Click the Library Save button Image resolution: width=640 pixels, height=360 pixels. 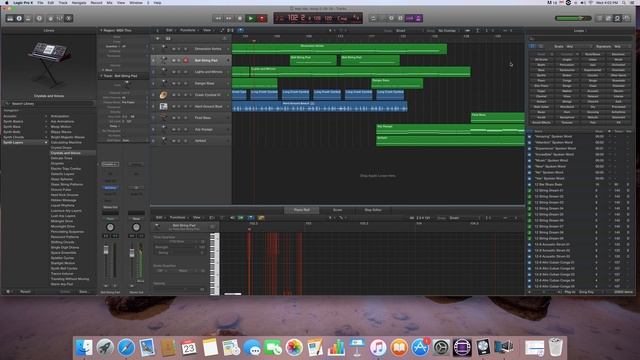[83, 292]
